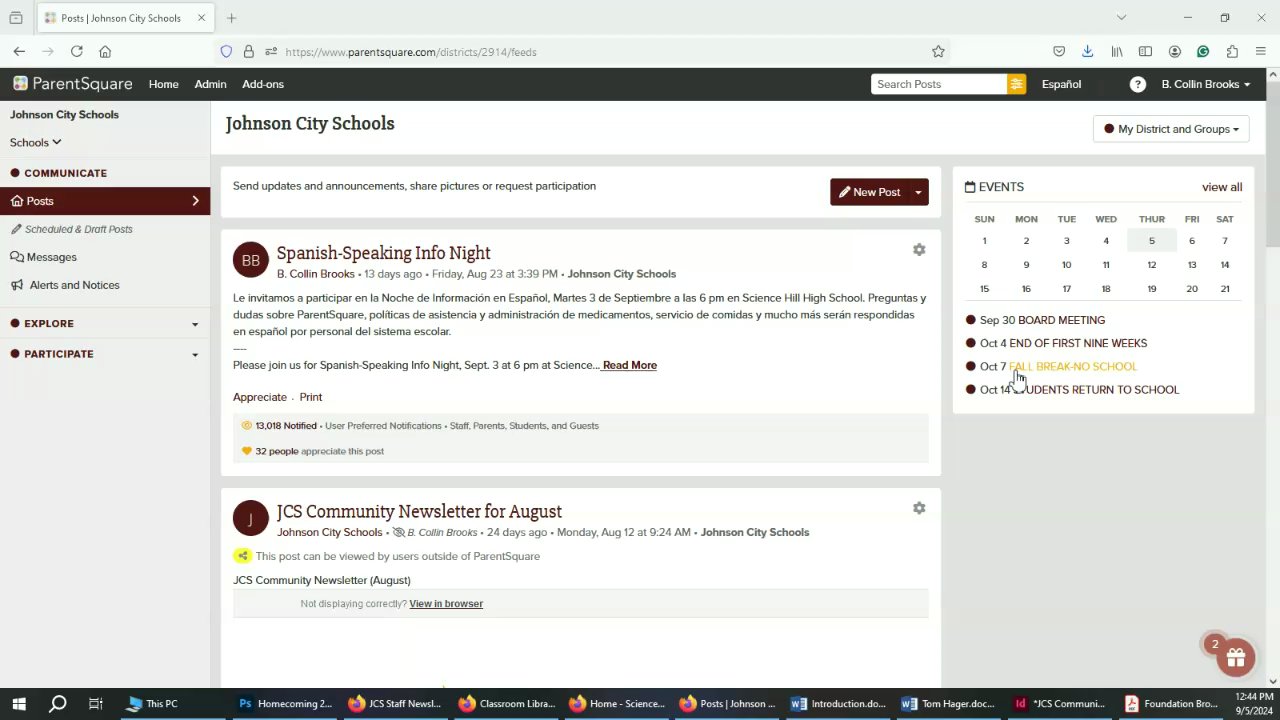Click the gift box widget icon

[1236, 657]
